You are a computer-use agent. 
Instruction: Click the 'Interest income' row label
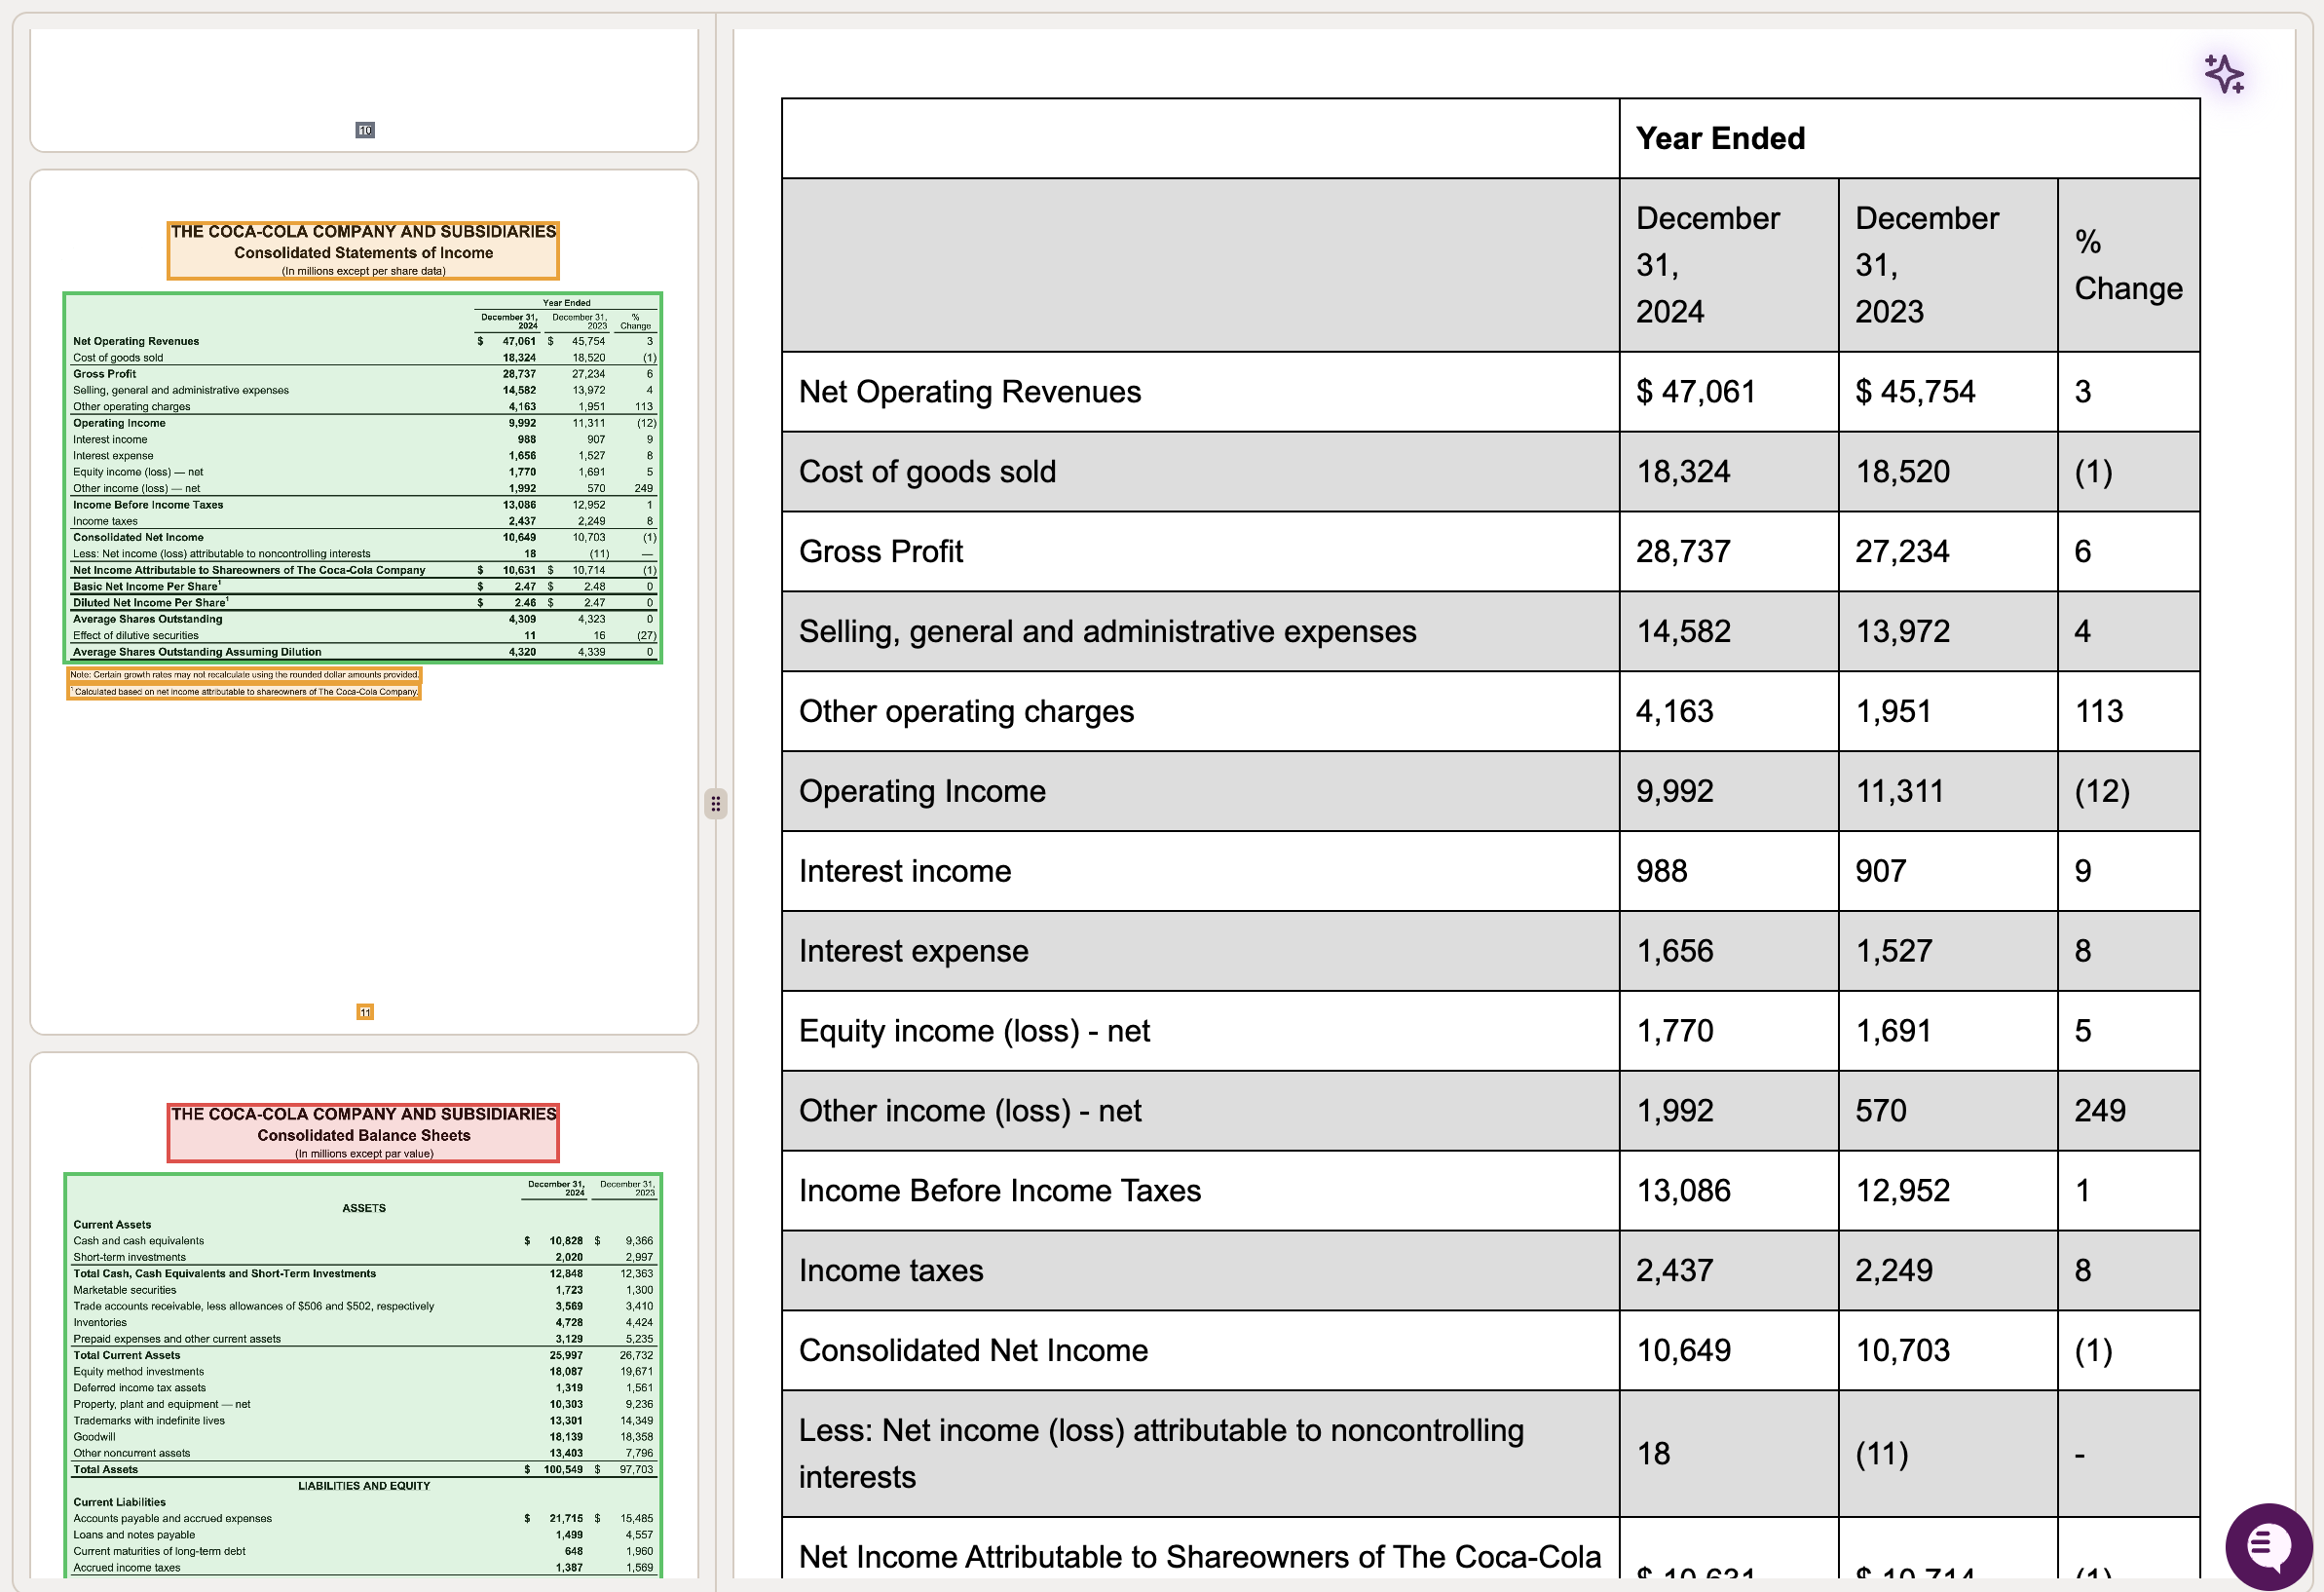(x=1200, y=872)
